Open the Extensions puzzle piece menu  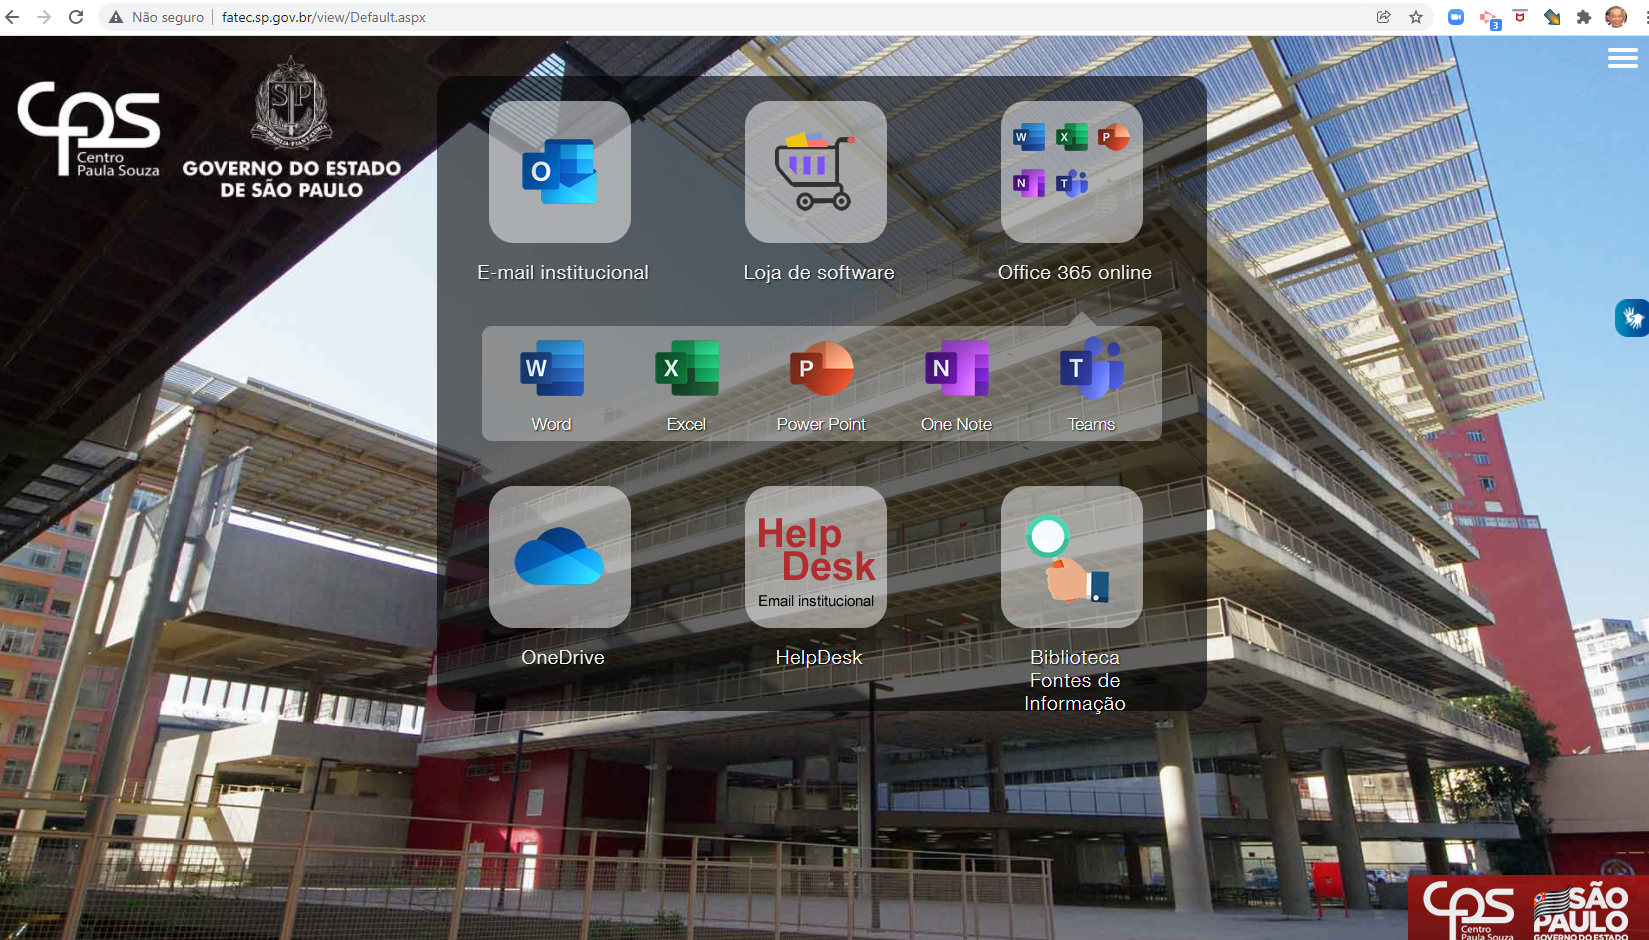[x=1584, y=17]
